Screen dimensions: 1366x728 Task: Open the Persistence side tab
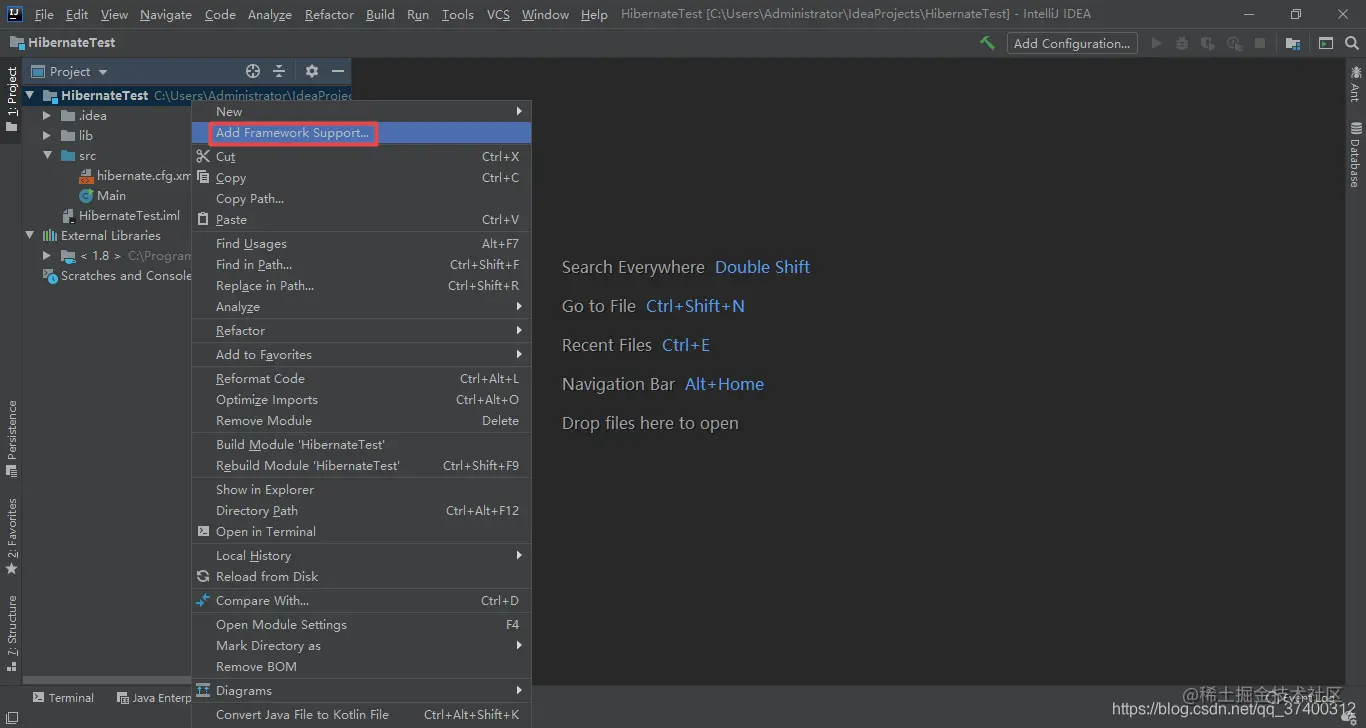[11, 438]
